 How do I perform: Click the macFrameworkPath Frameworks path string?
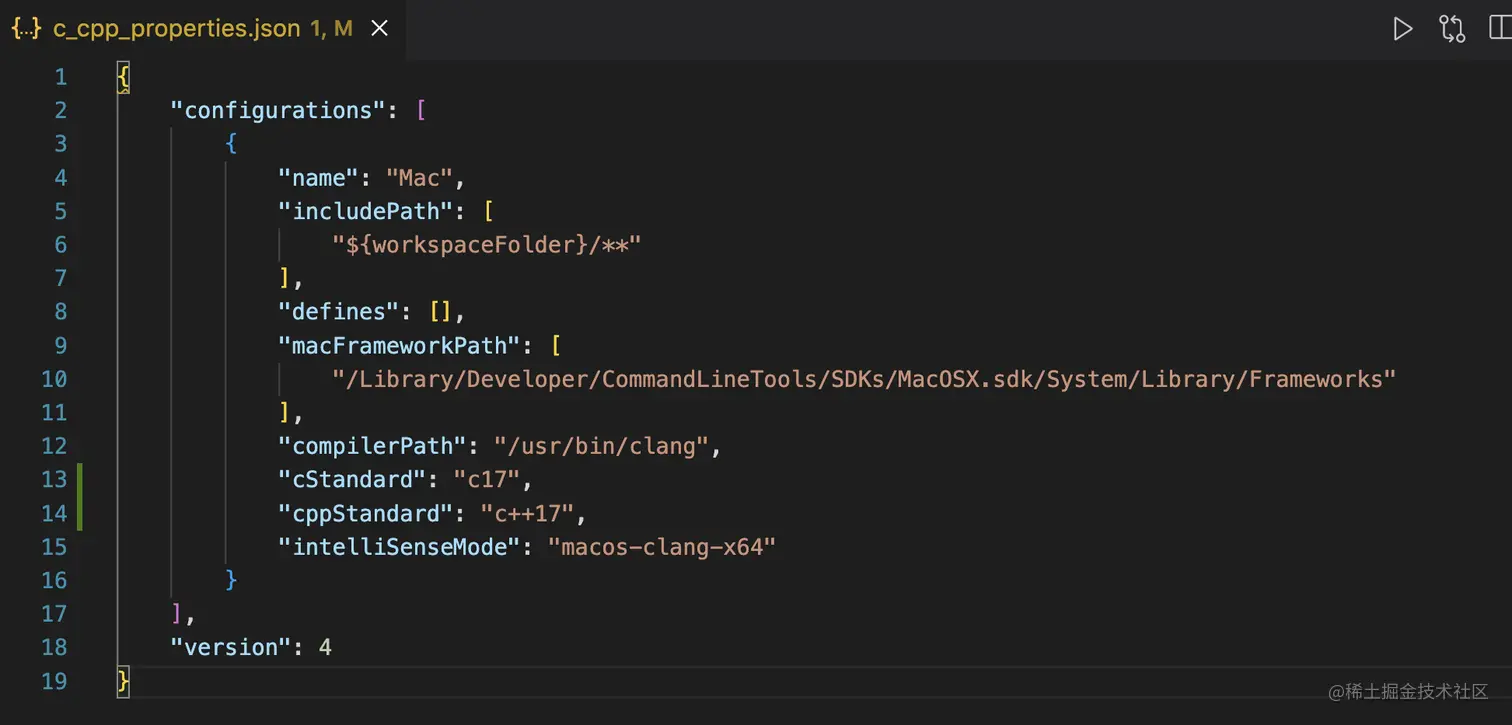863,379
